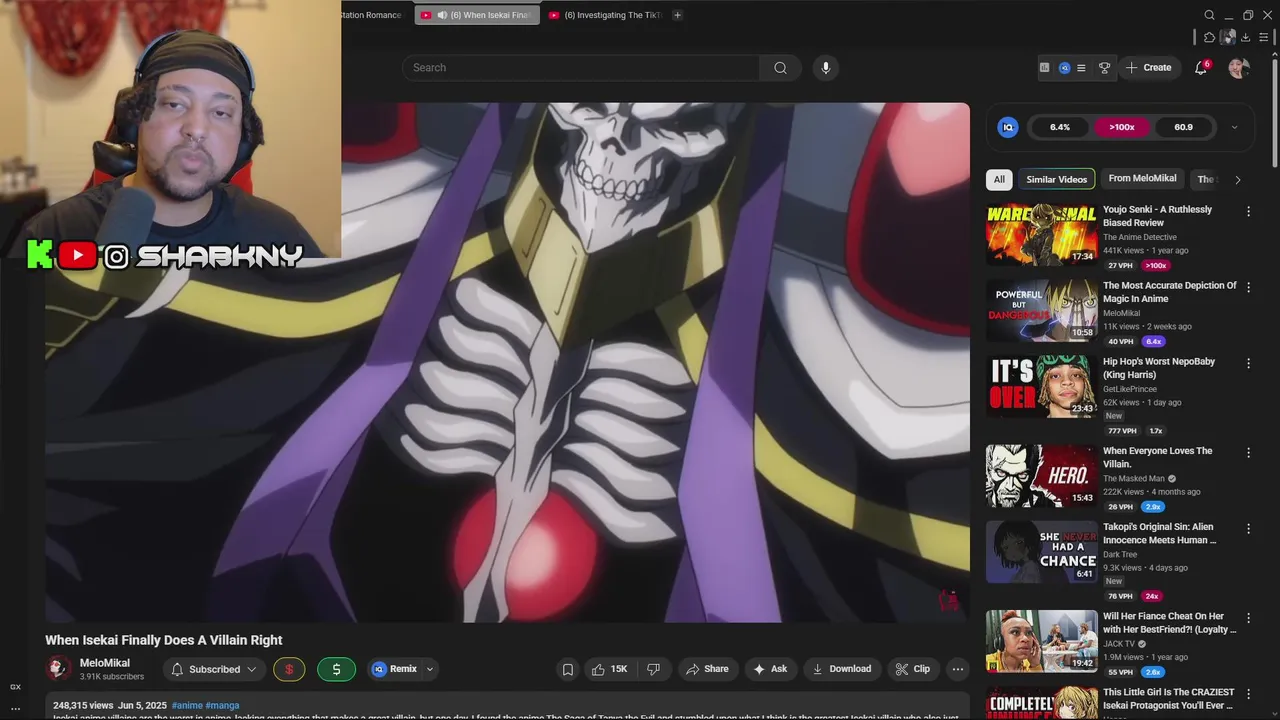
Task: Open notifications bell with 6 alerts
Action: (x=1201, y=68)
